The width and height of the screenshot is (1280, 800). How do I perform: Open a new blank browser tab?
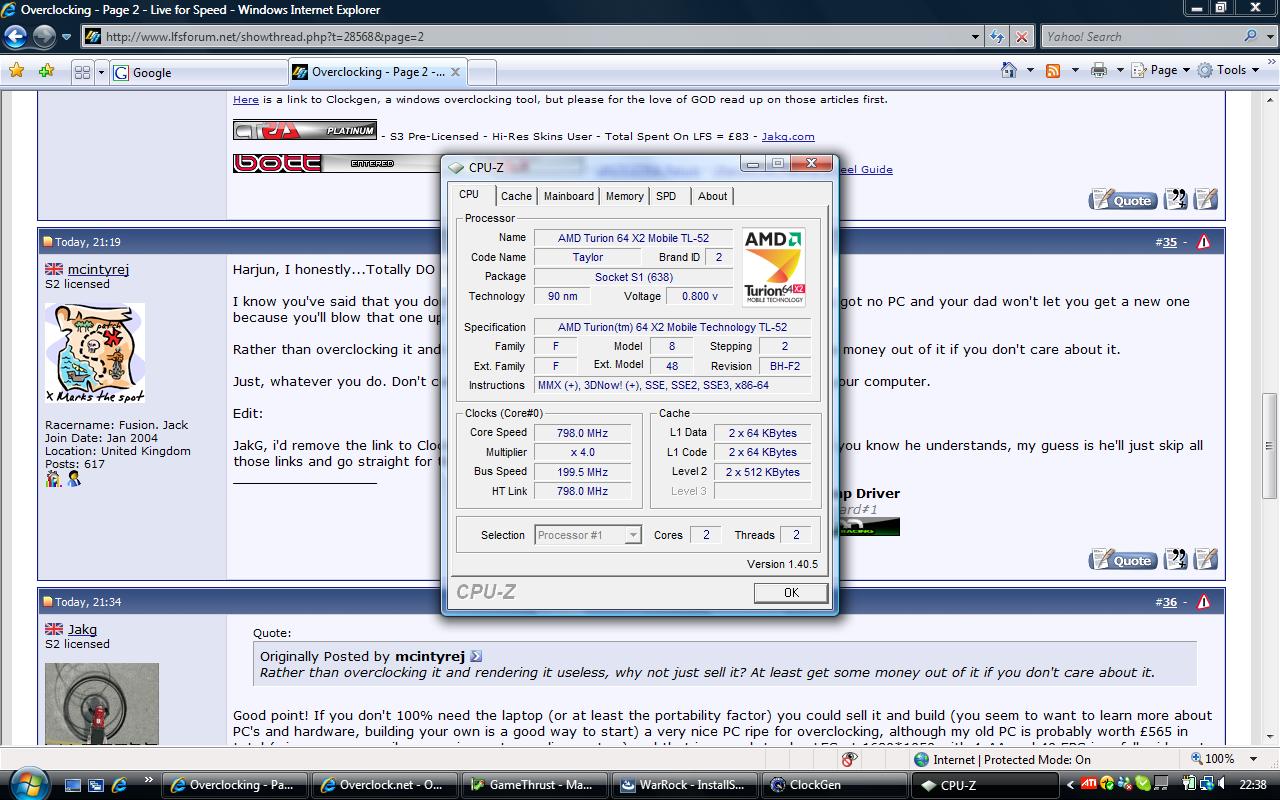point(481,72)
